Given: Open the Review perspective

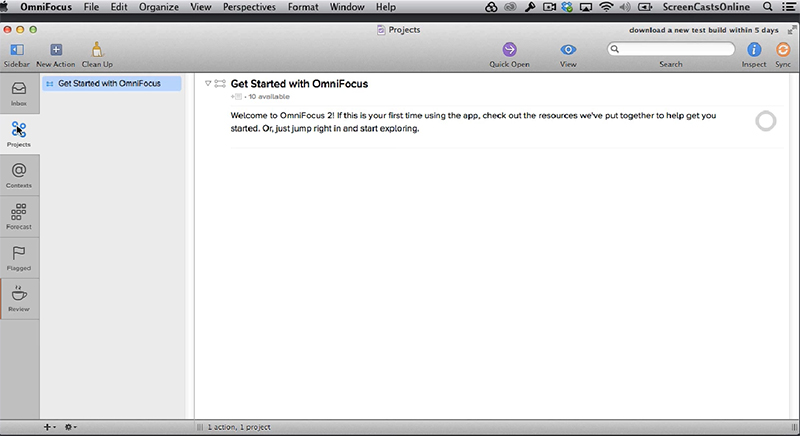Looking at the screenshot, I should click(x=18, y=296).
